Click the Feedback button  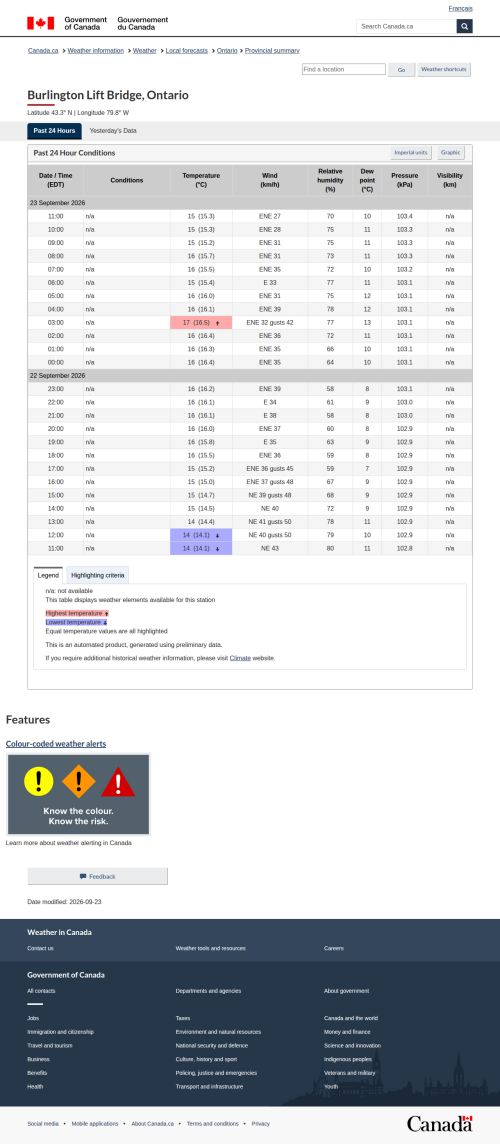[x=97, y=876]
